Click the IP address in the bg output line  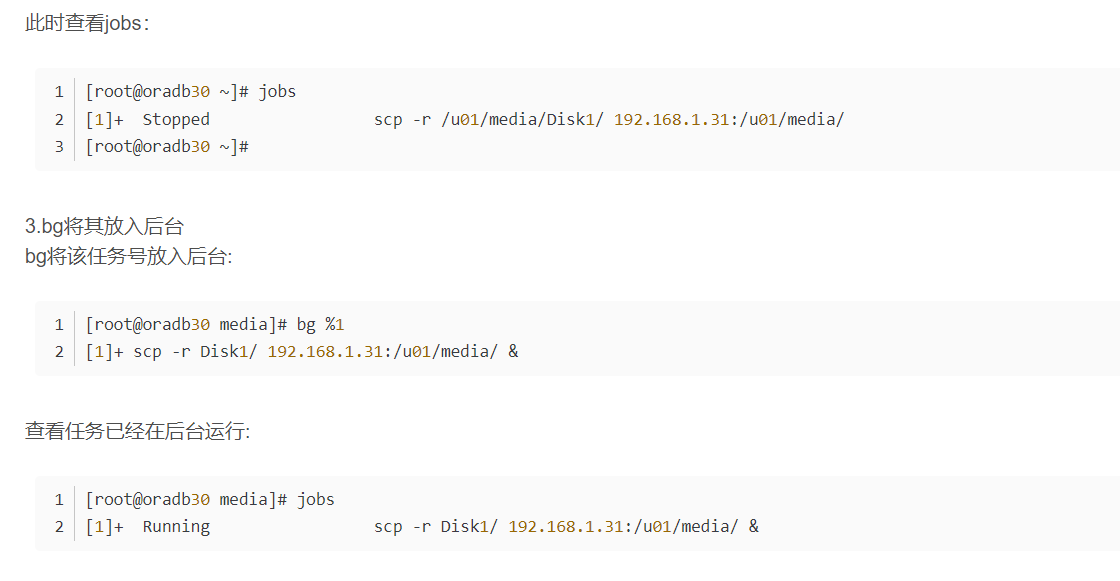click(325, 352)
